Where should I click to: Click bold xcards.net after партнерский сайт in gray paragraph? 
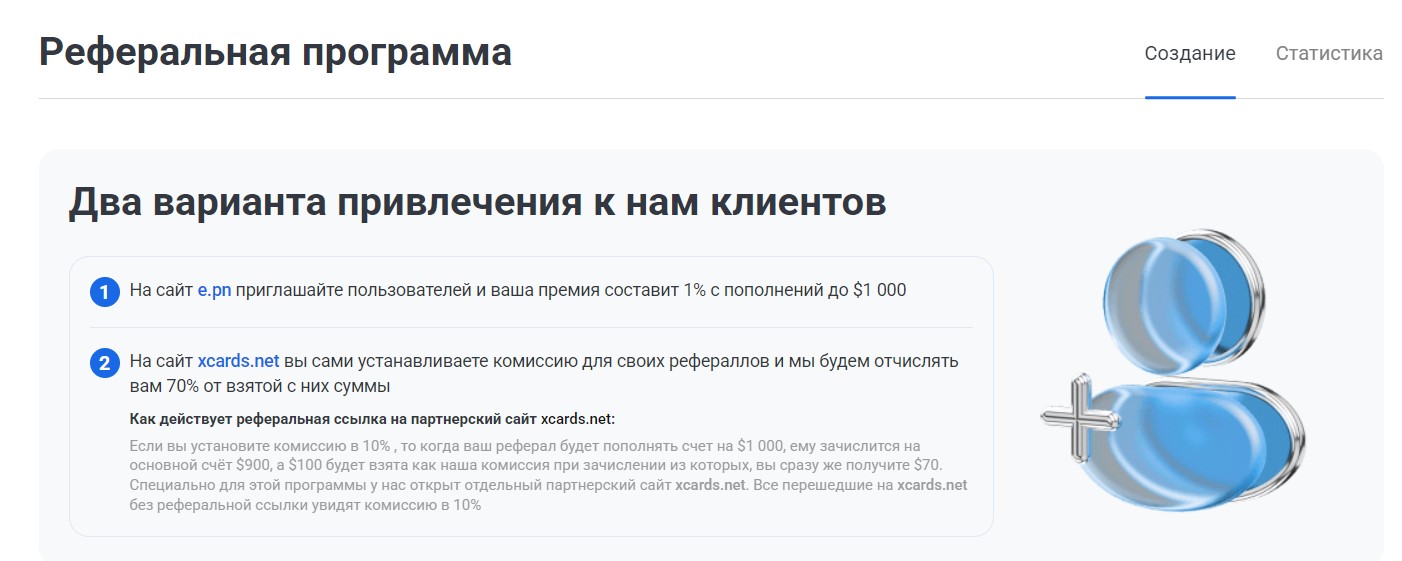pyautogui.click(x=710, y=485)
